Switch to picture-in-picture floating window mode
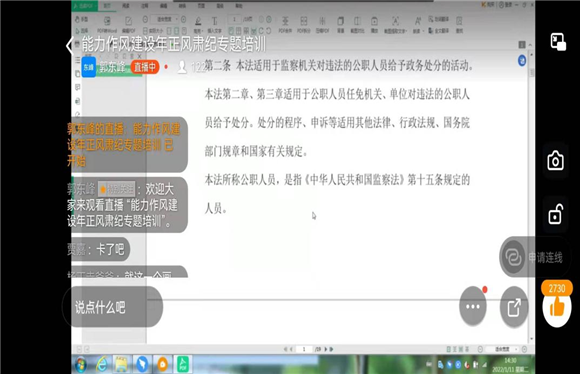Image resolution: width=580 pixels, height=374 pixels. (558, 41)
